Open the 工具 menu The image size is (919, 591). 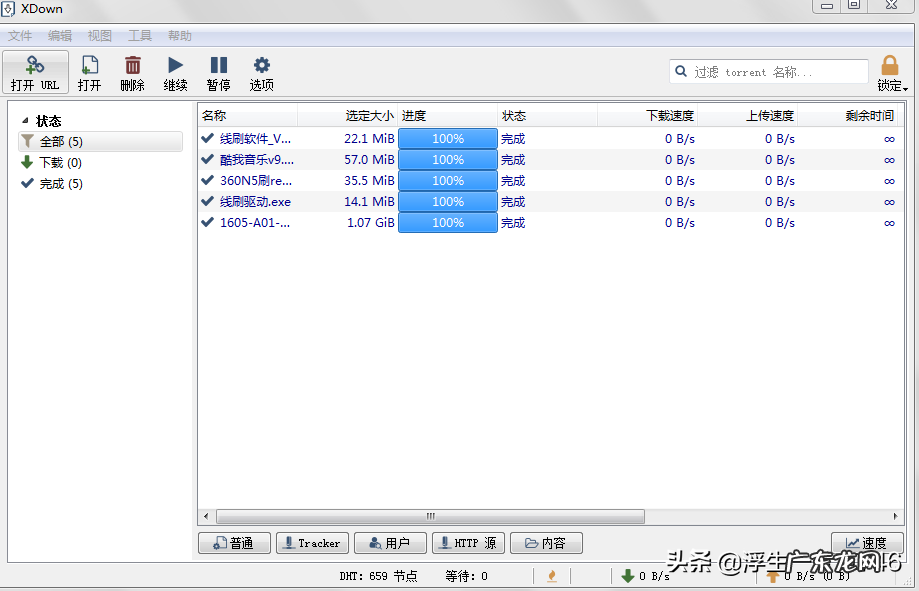(139, 36)
